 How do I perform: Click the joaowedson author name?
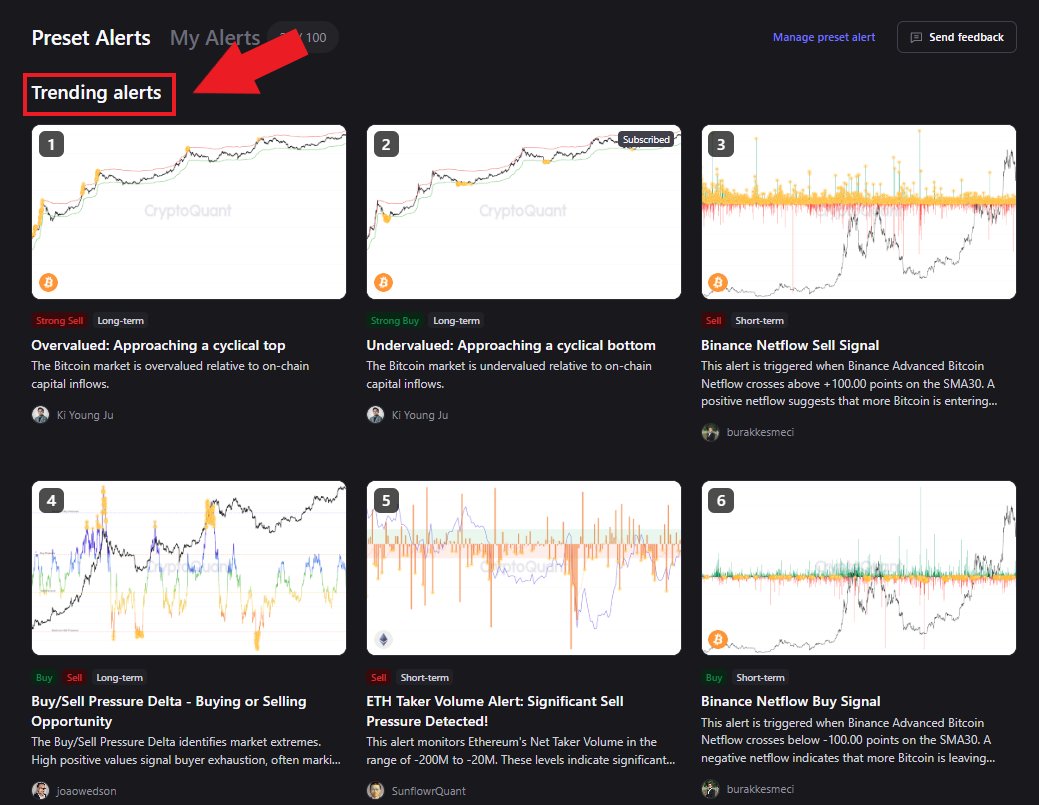86,791
